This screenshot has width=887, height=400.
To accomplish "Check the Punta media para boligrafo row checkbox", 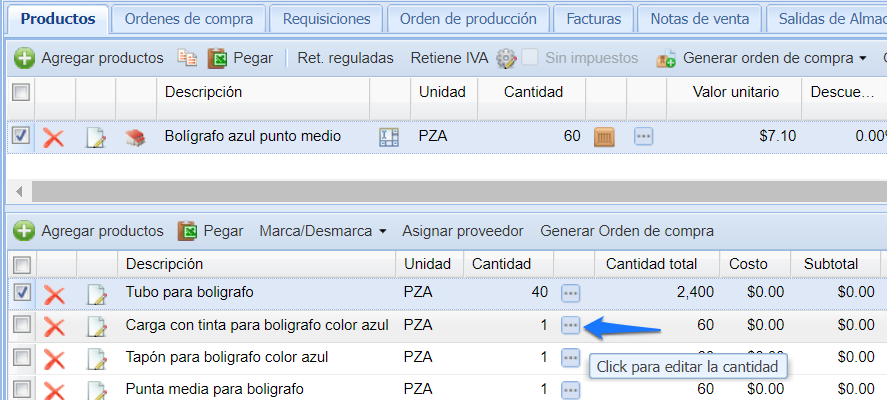I will tap(21, 389).
